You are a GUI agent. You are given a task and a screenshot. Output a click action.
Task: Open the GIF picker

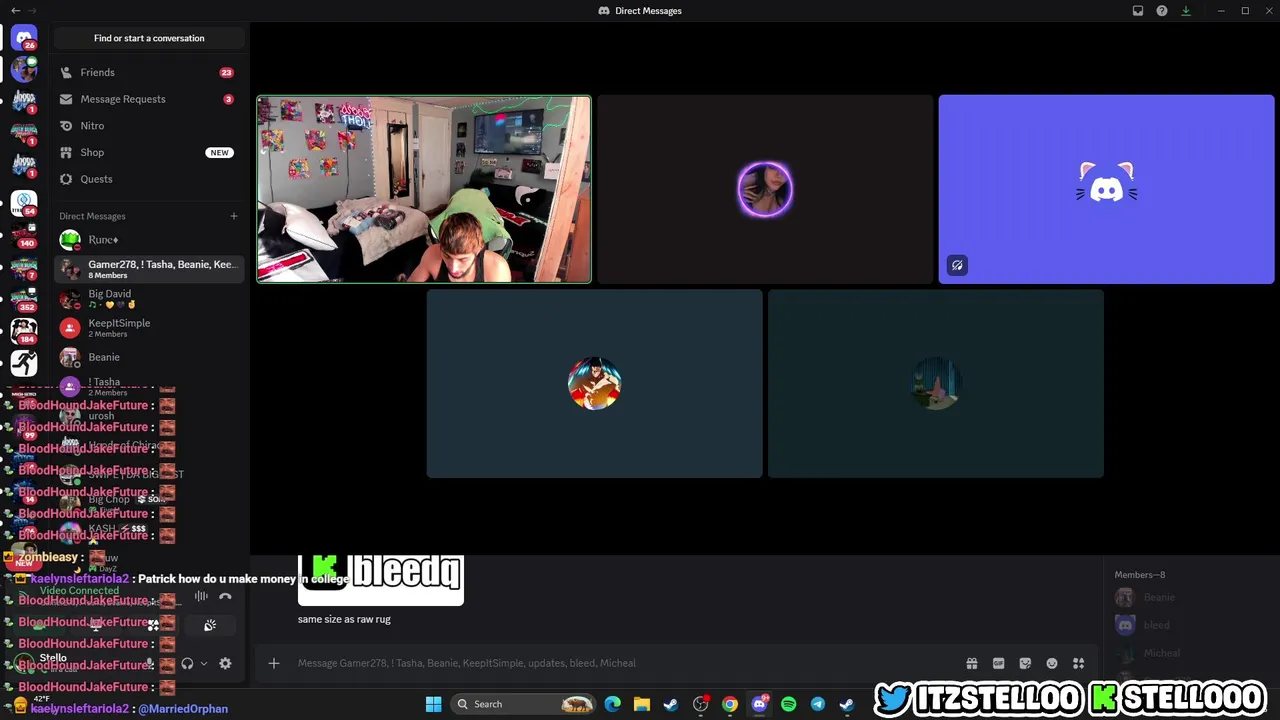(x=998, y=663)
